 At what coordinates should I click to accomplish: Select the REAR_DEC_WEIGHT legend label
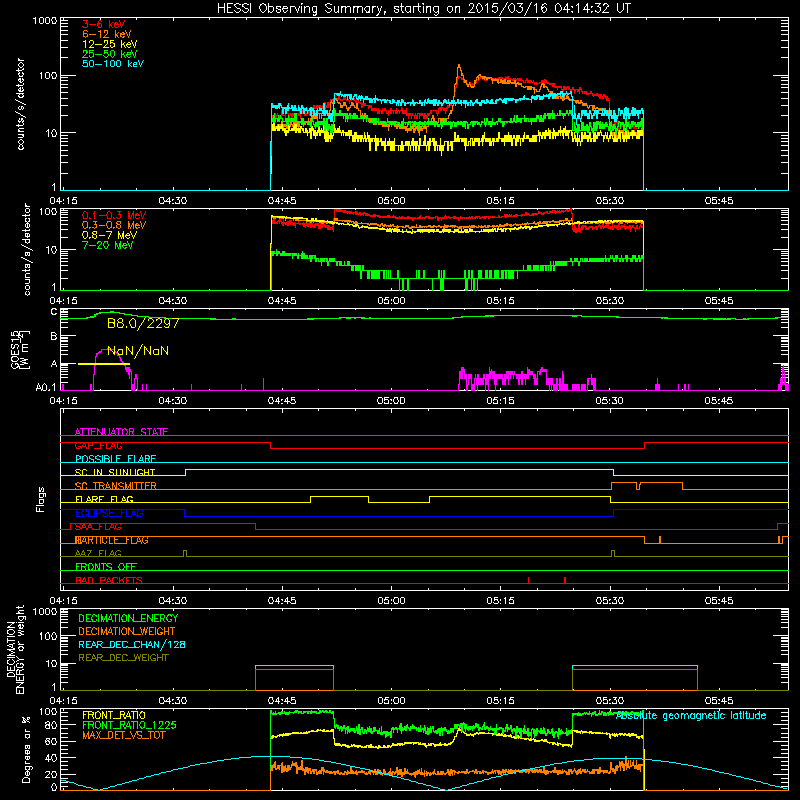pyautogui.click(x=123, y=658)
